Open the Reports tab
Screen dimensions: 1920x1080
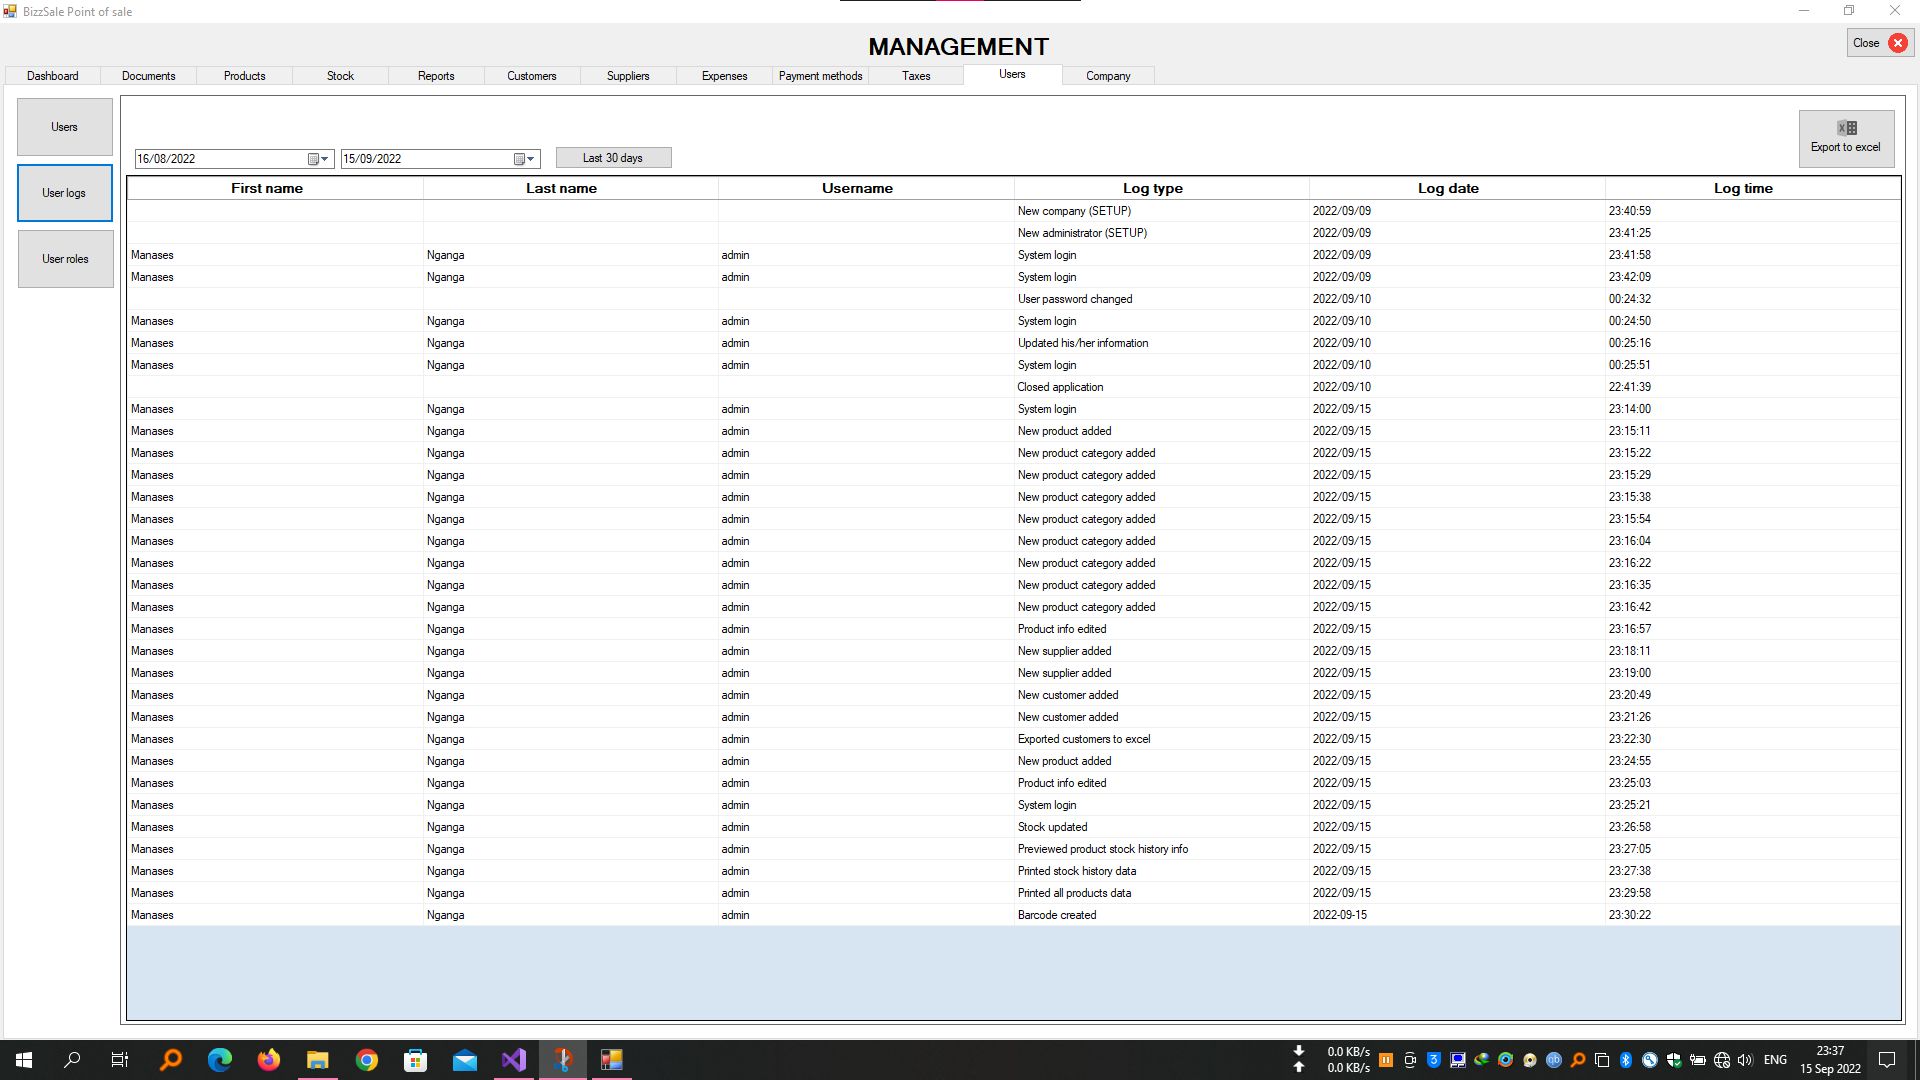pos(436,76)
